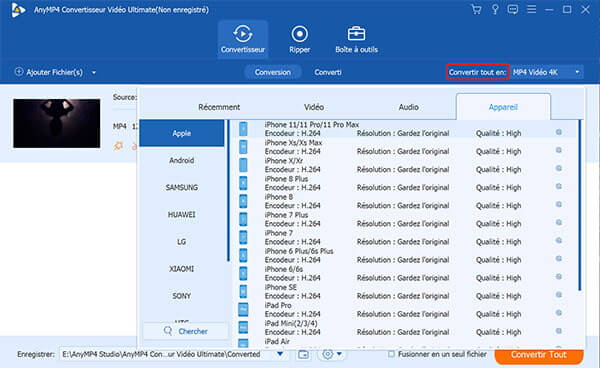Viewport: 600px width, 368px height.
Task: Select Apple in the brand list
Action: pos(182,133)
